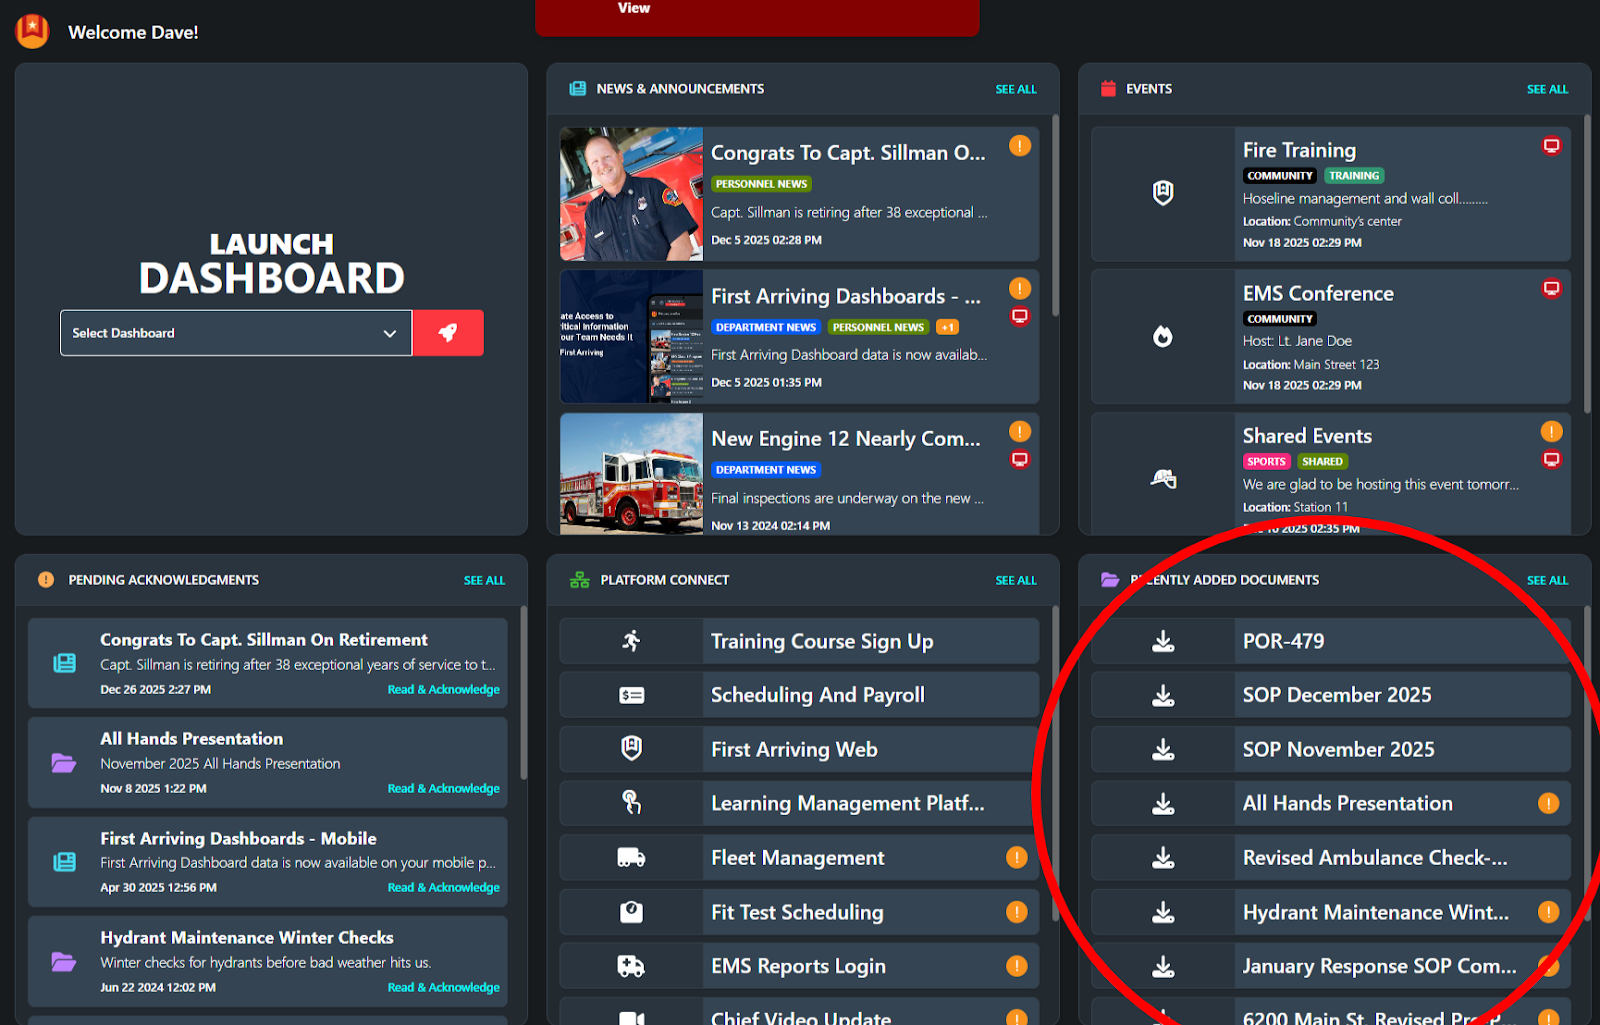Click the Personnel News tag on Congrats article
1600x1025 pixels.
pyautogui.click(x=761, y=184)
